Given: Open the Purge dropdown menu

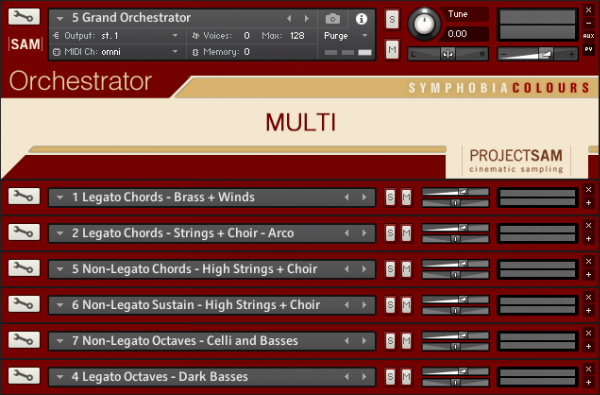Looking at the screenshot, I should coord(365,36).
